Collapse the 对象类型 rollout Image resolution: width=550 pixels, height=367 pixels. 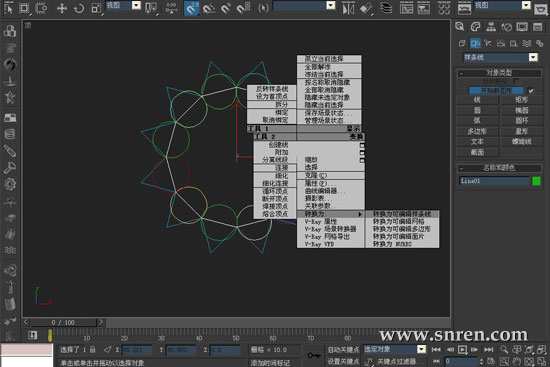(x=498, y=73)
